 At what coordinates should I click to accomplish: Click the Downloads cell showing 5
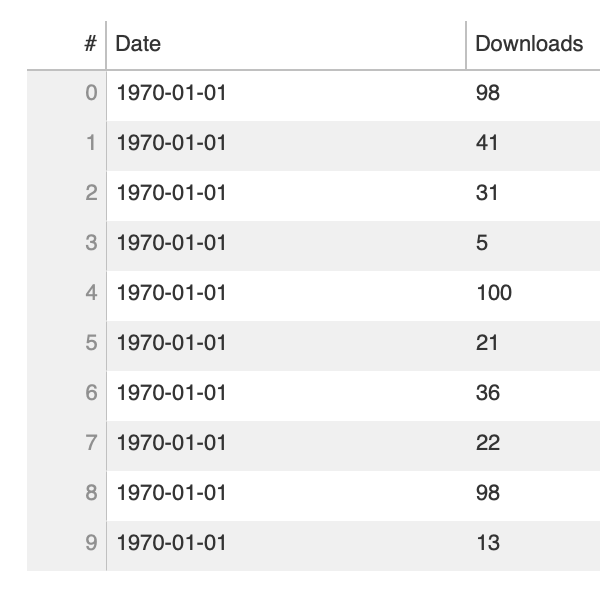[482, 243]
